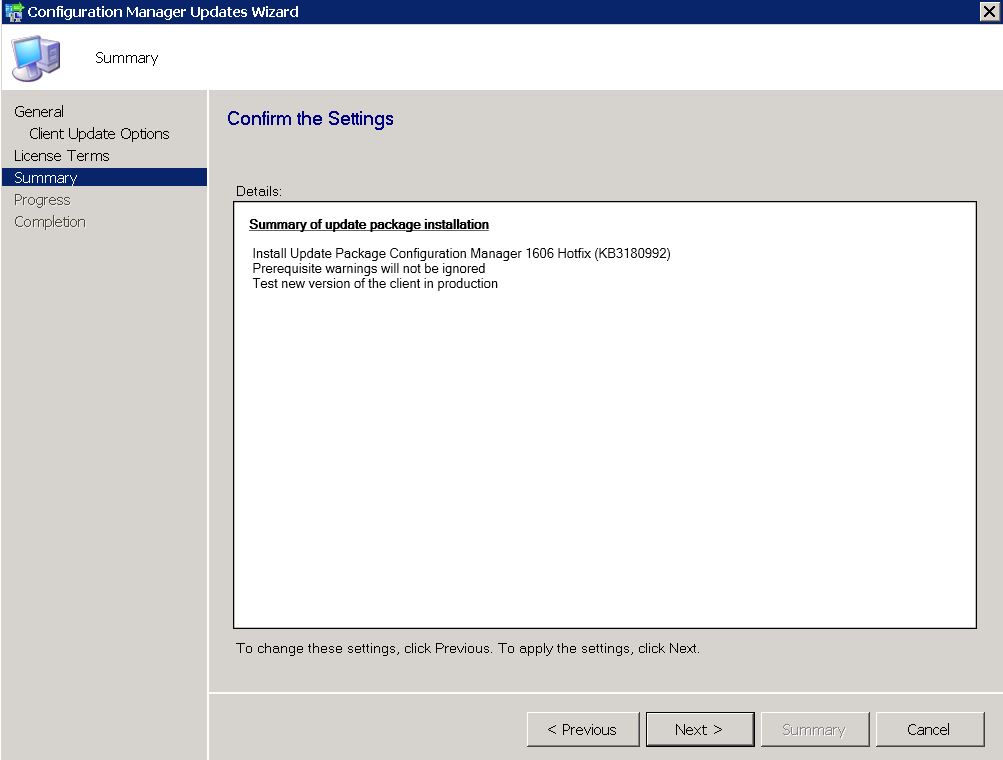Click the computer icon beside Summary header

[x=36, y=58]
